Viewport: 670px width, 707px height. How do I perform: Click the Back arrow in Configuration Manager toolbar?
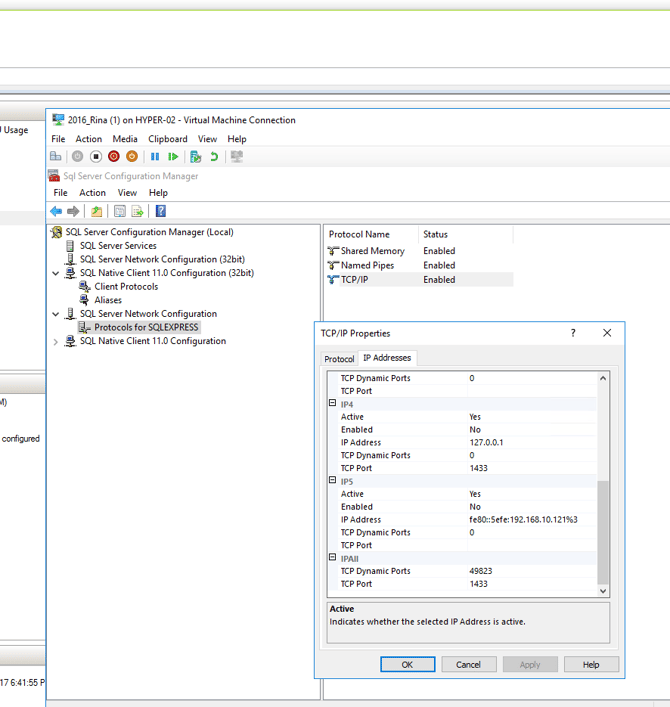pyautogui.click(x=56, y=211)
